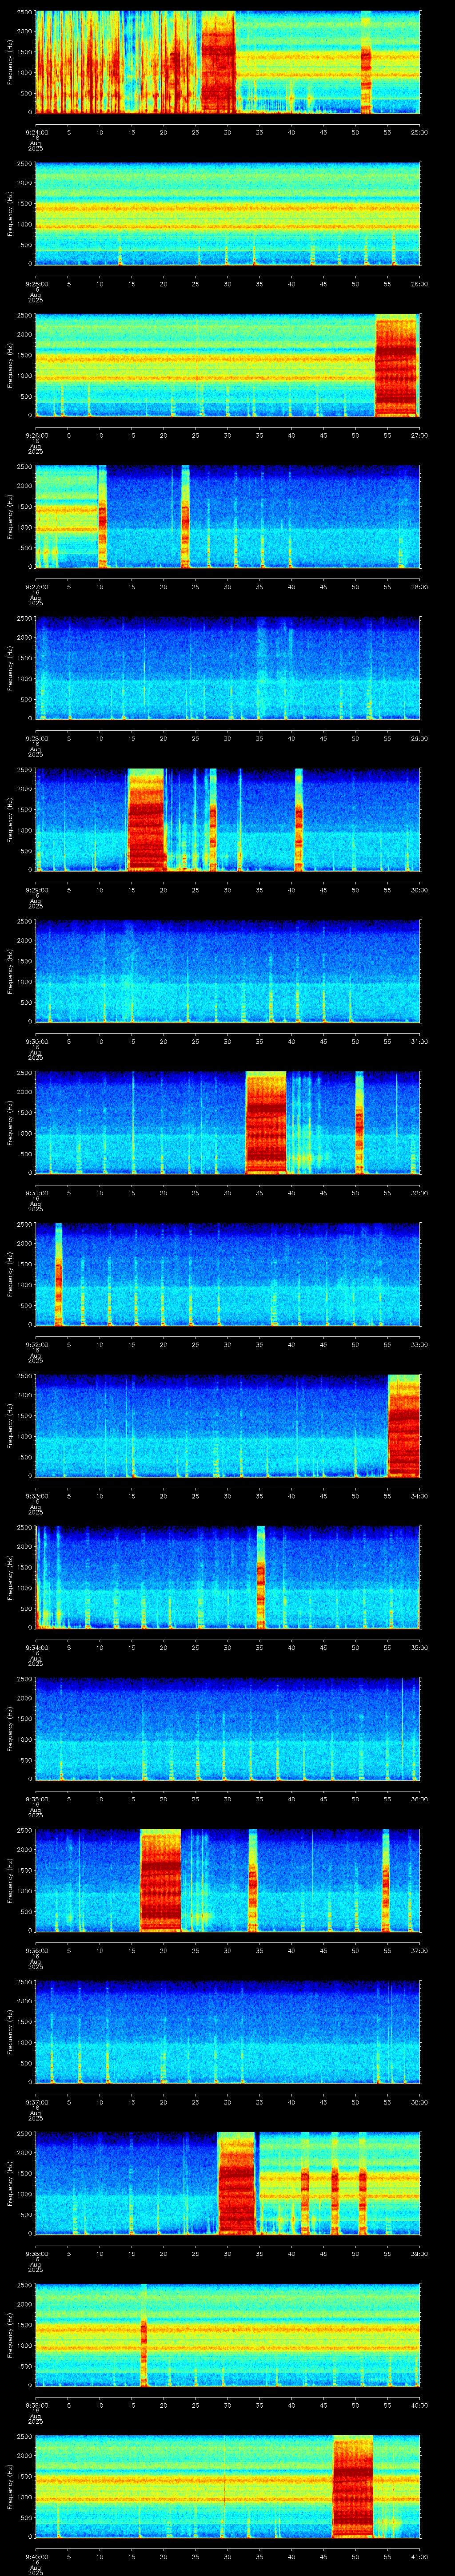This screenshot has height=2576, width=455.
Task: Click the 9:31:00 time label
Action: 36,1193
